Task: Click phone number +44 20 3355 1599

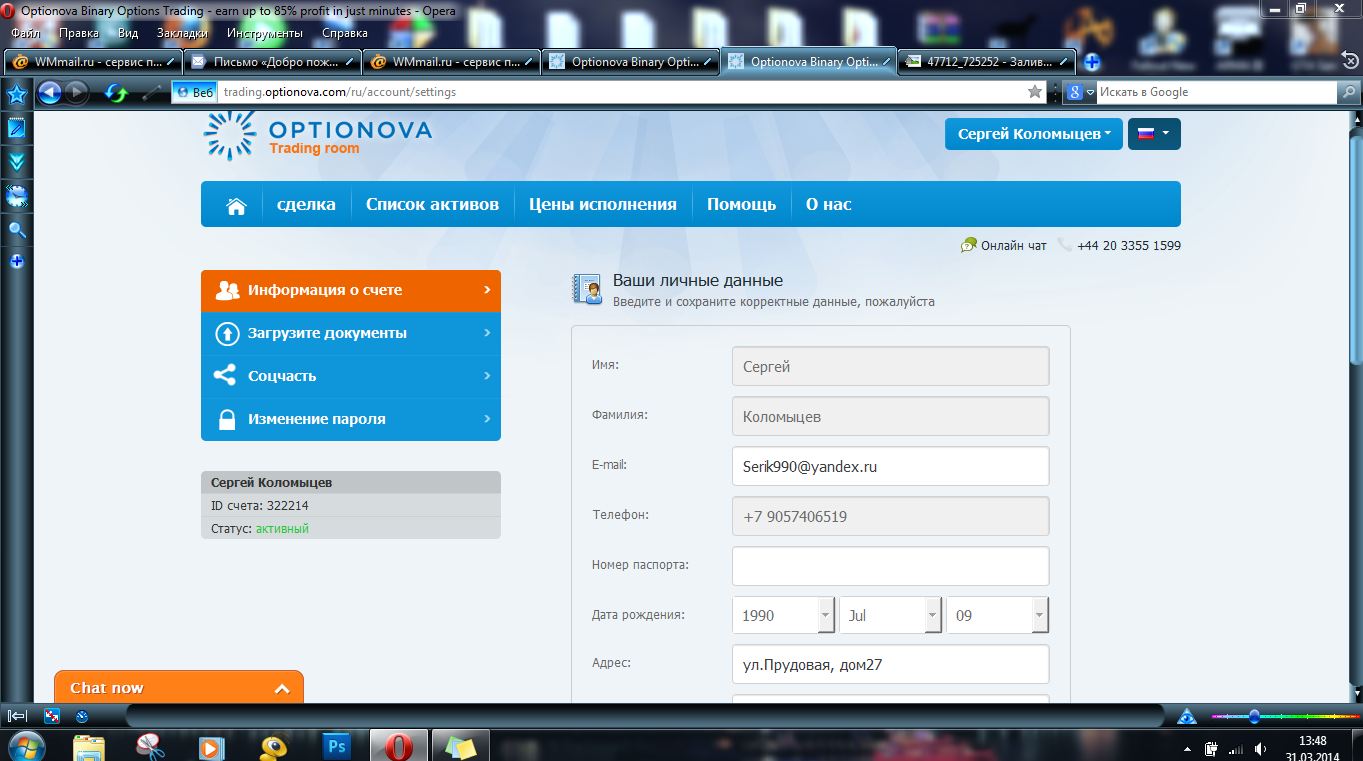Action: pos(1128,245)
